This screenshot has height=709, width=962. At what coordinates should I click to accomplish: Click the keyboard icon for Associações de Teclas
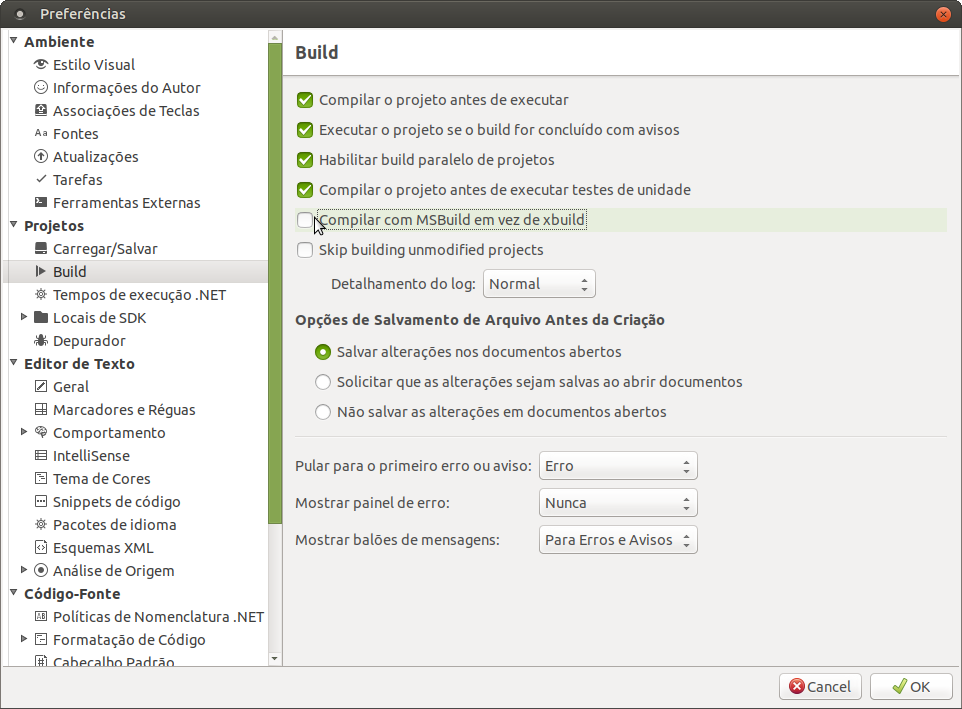(x=40, y=110)
